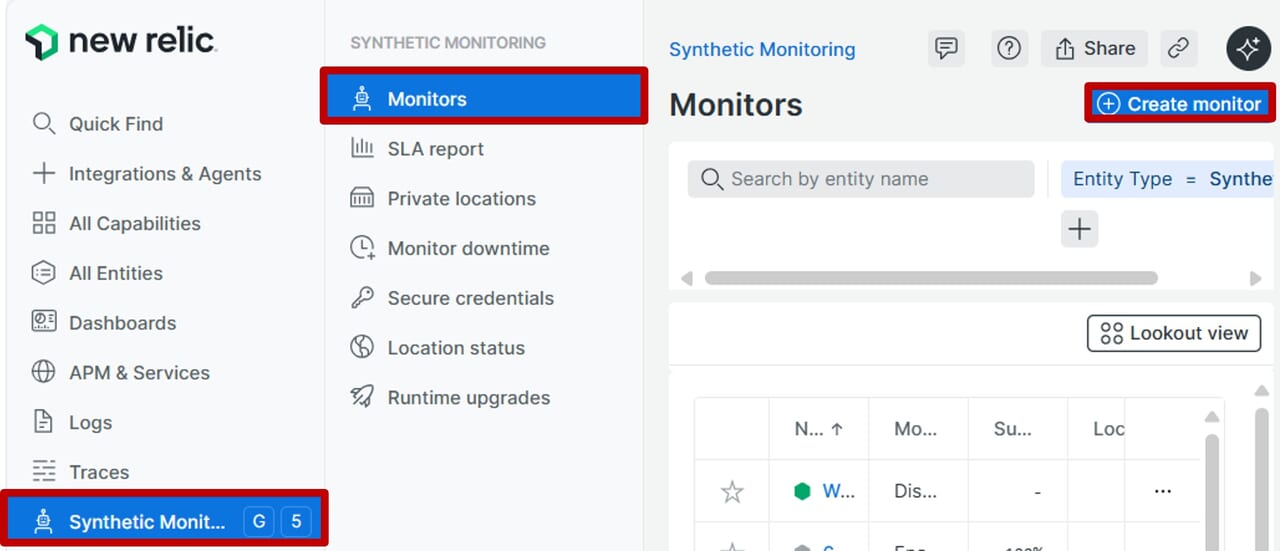Open the first monitor row's ellipsis menu
The height and width of the screenshot is (551, 1280).
[1162, 491]
